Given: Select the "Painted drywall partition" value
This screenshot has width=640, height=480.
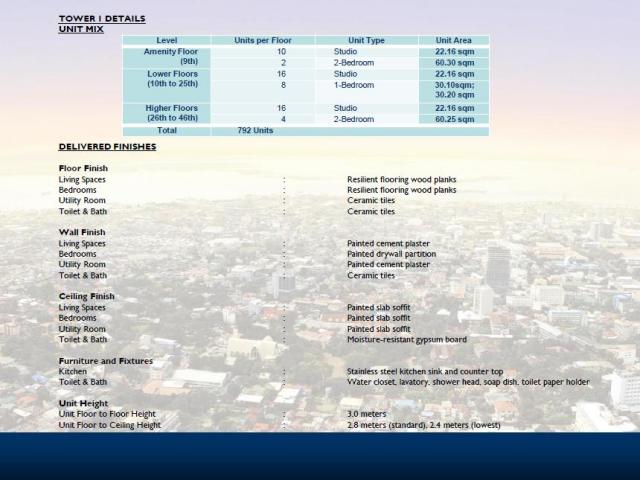Looking at the screenshot, I should point(391,254).
